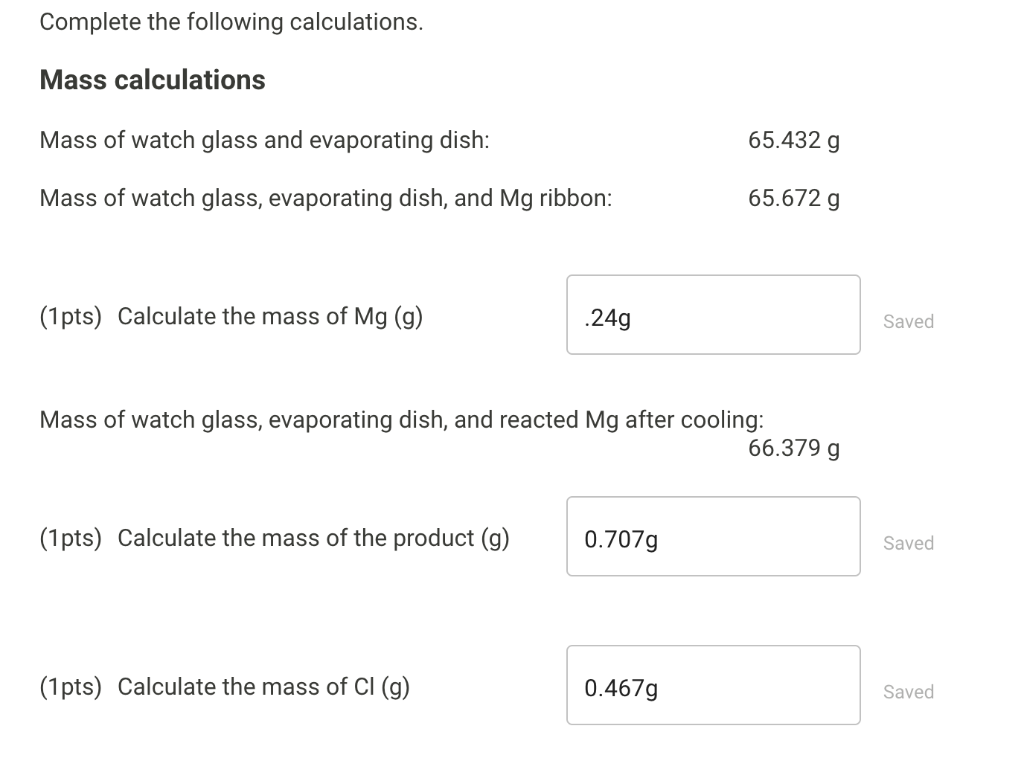This screenshot has width=1024, height=781.
Task: Click the Saved label beside the product answer
Action: click(x=908, y=543)
